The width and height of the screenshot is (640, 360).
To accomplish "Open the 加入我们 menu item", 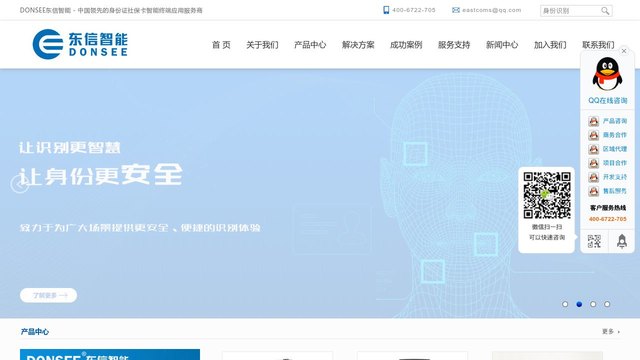I will pos(550,45).
